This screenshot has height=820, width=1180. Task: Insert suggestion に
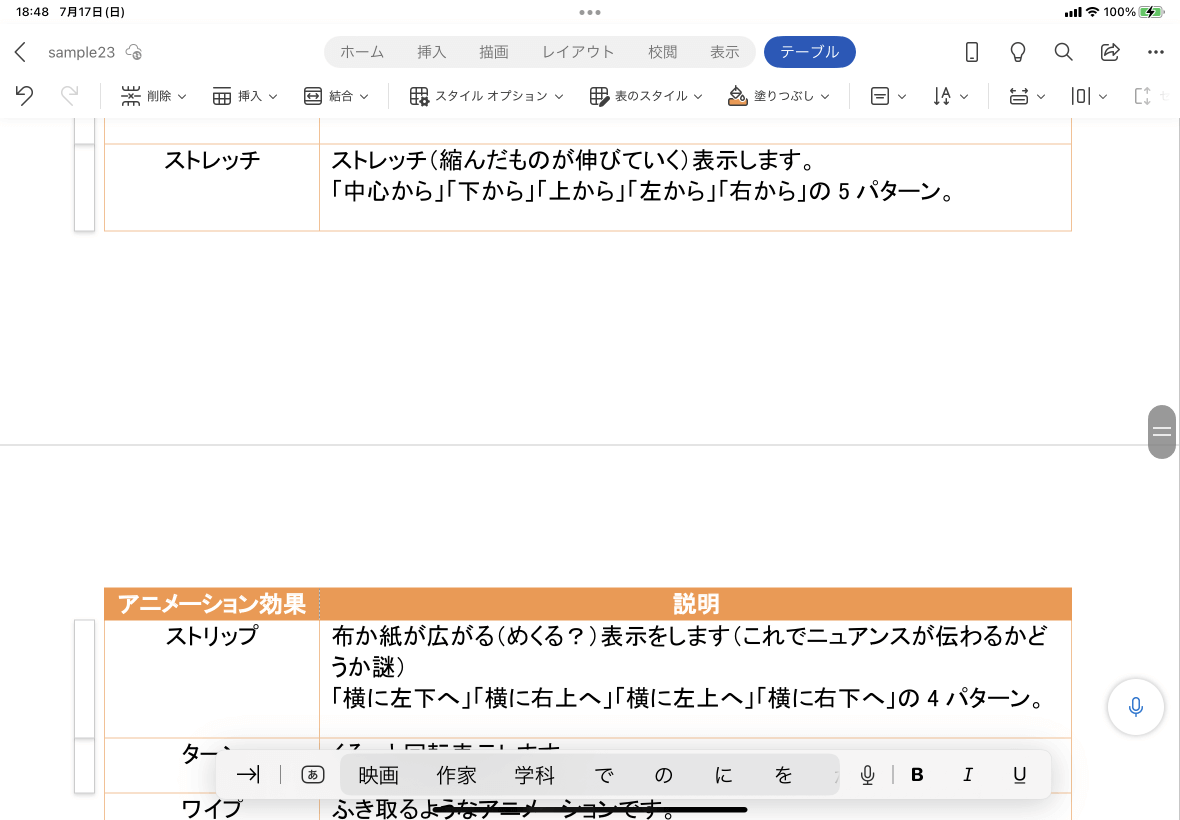pos(723,775)
